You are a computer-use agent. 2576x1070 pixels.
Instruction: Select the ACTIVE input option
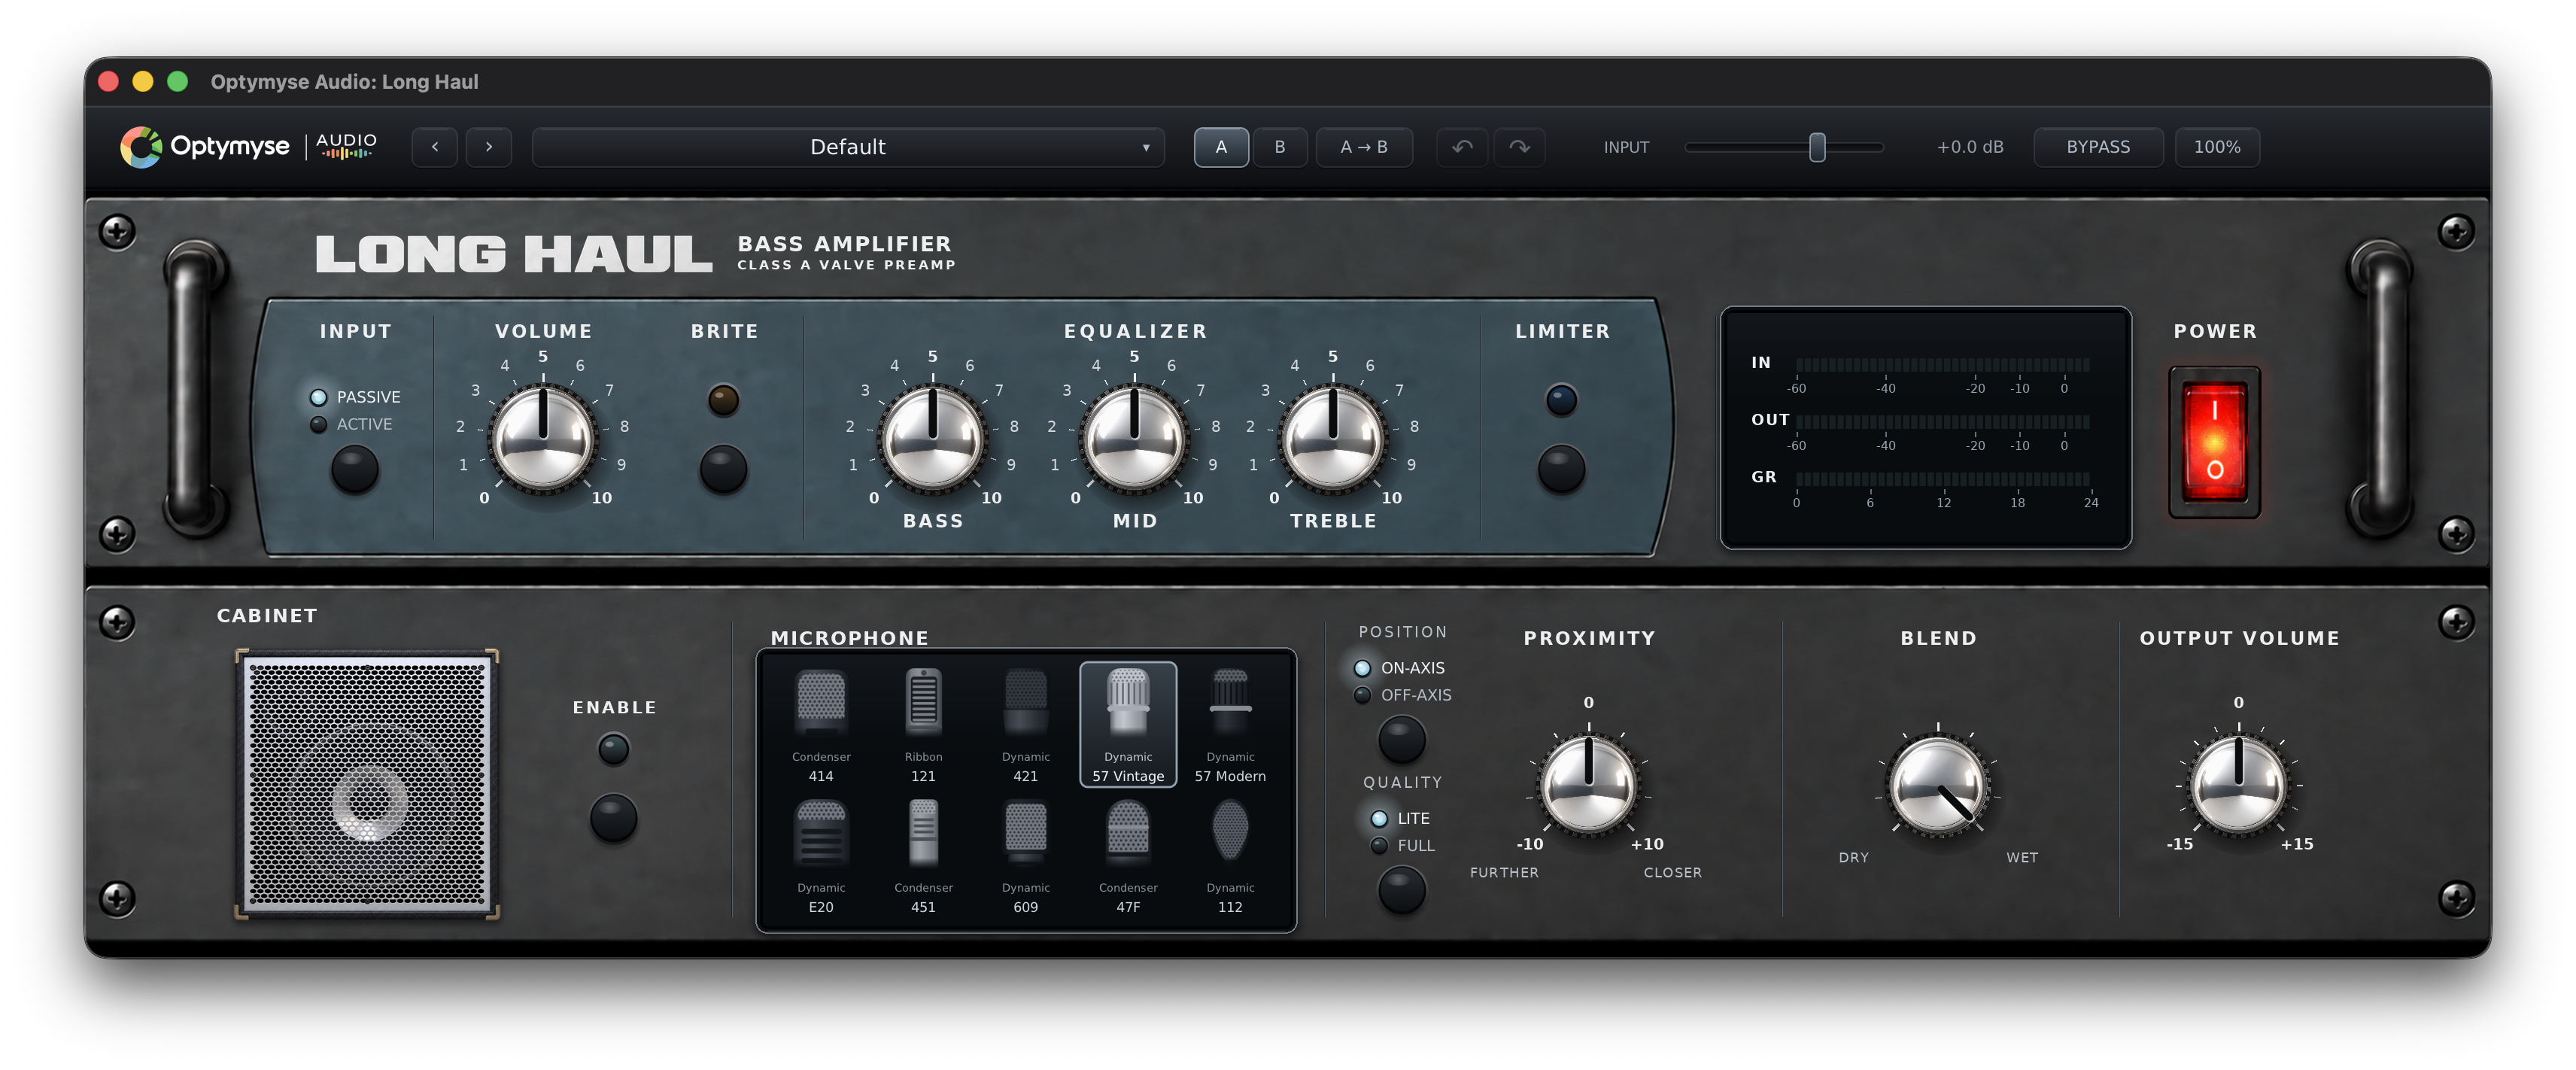(351, 424)
